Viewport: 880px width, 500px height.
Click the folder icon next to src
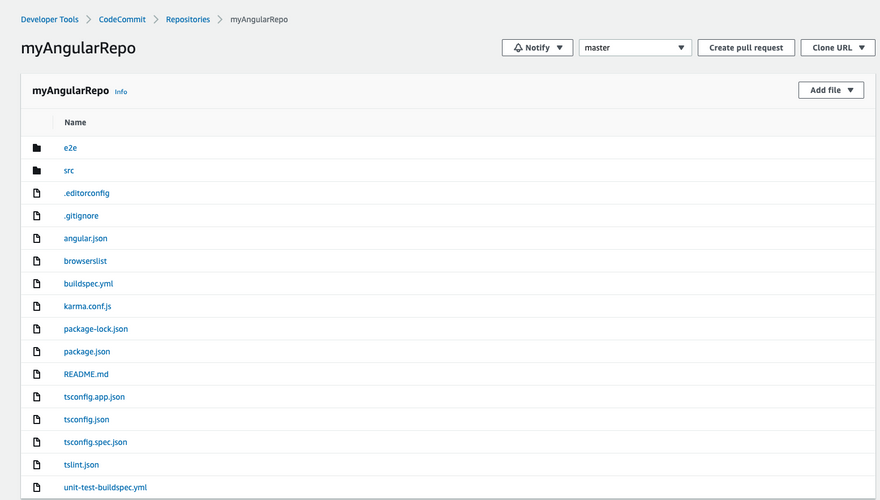(37, 171)
